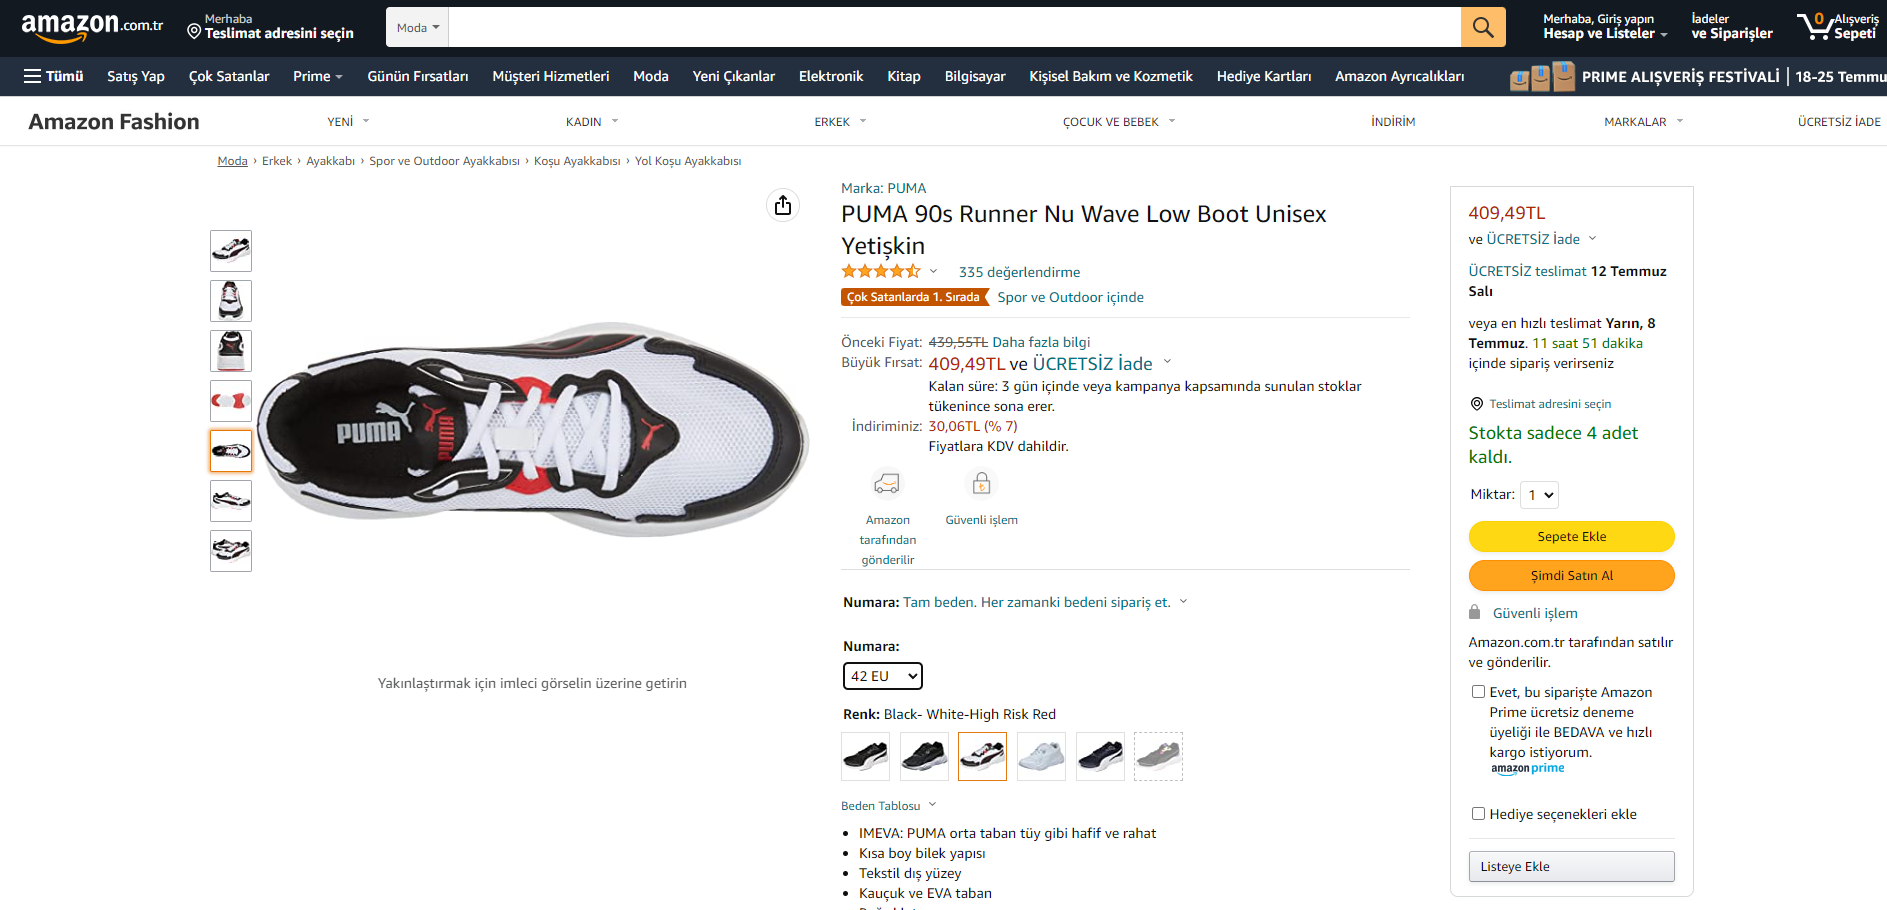Image resolution: width=1887 pixels, height=910 pixels.
Task: Click the delivery location pin icon
Action: coord(194,32)
